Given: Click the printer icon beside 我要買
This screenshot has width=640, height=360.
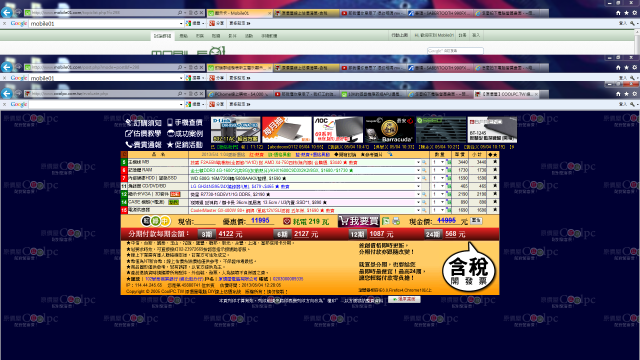Looking at the screenshot, I should [396, 221].
